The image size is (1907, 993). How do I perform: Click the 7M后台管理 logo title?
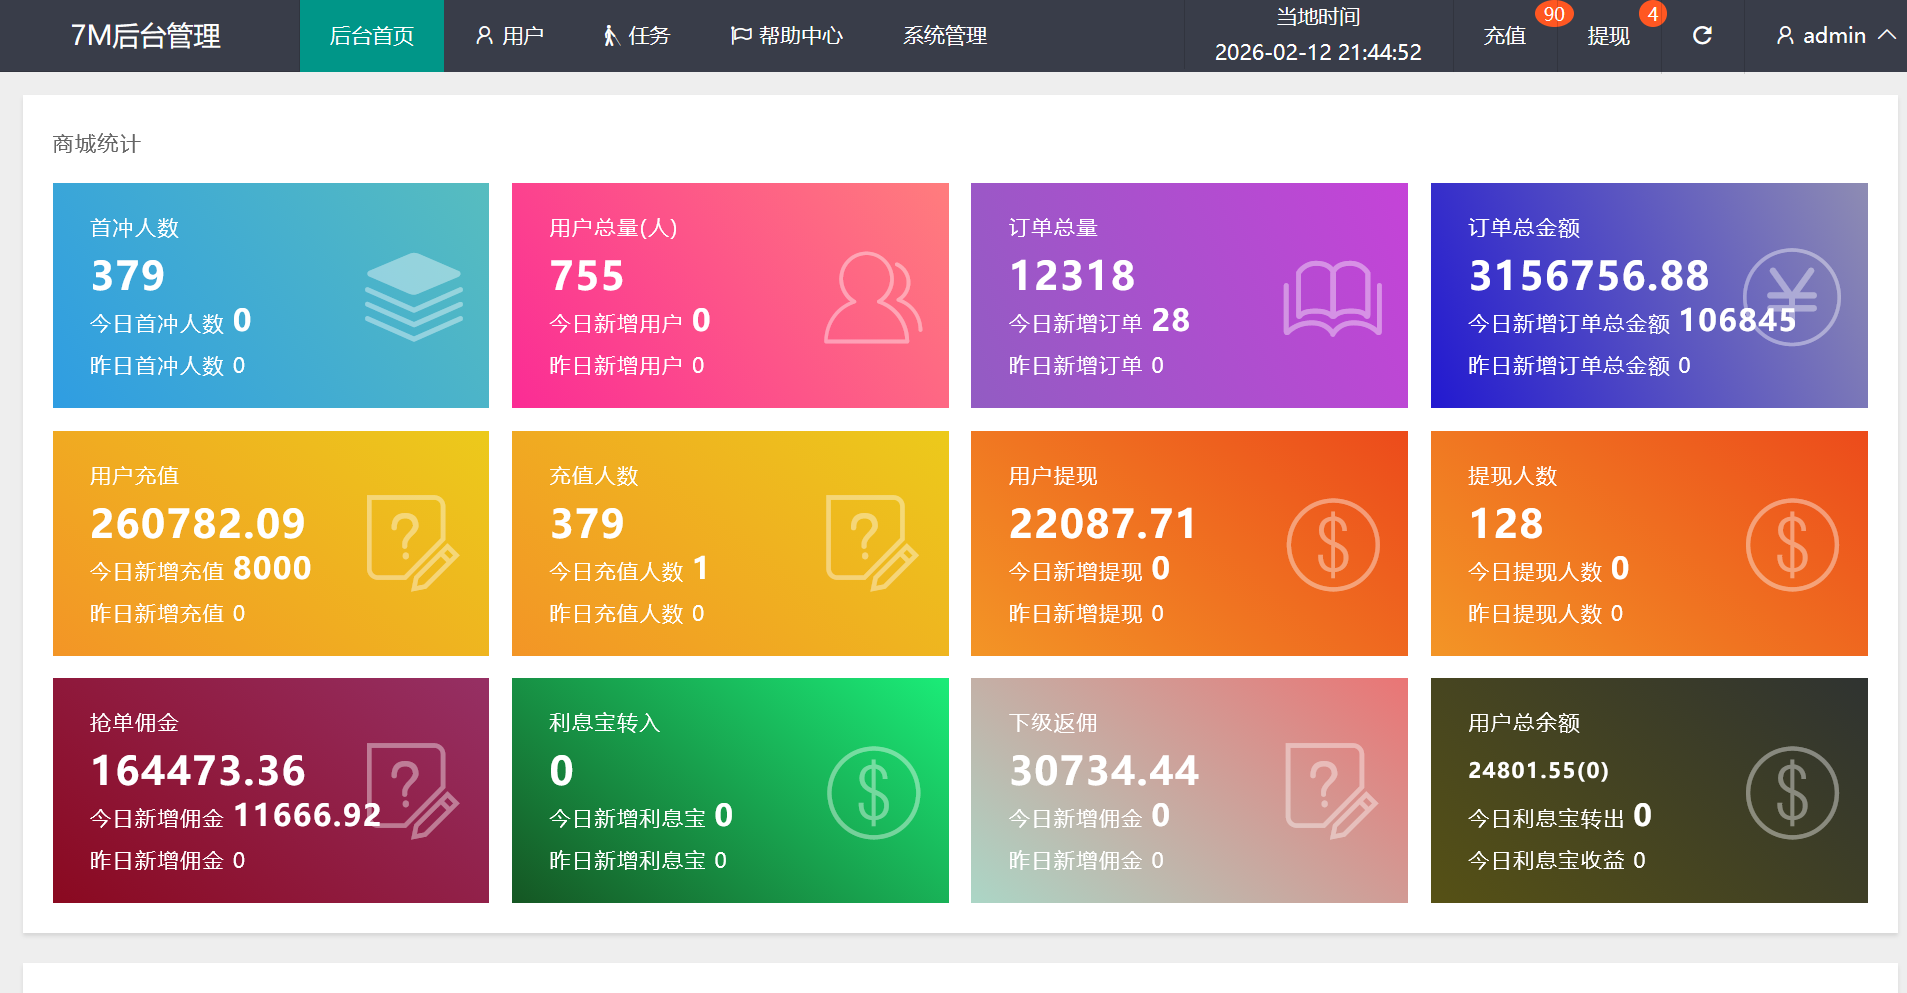[x=146, y=36]
